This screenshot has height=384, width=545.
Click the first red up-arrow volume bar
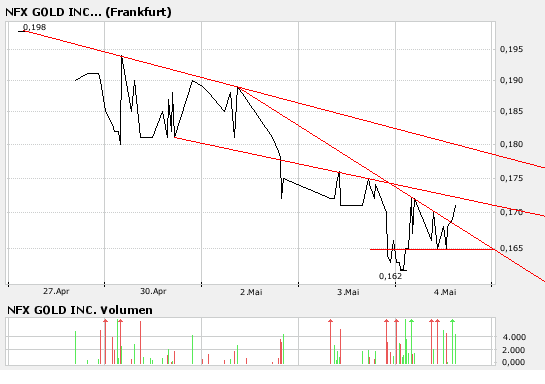click(105, 342)
